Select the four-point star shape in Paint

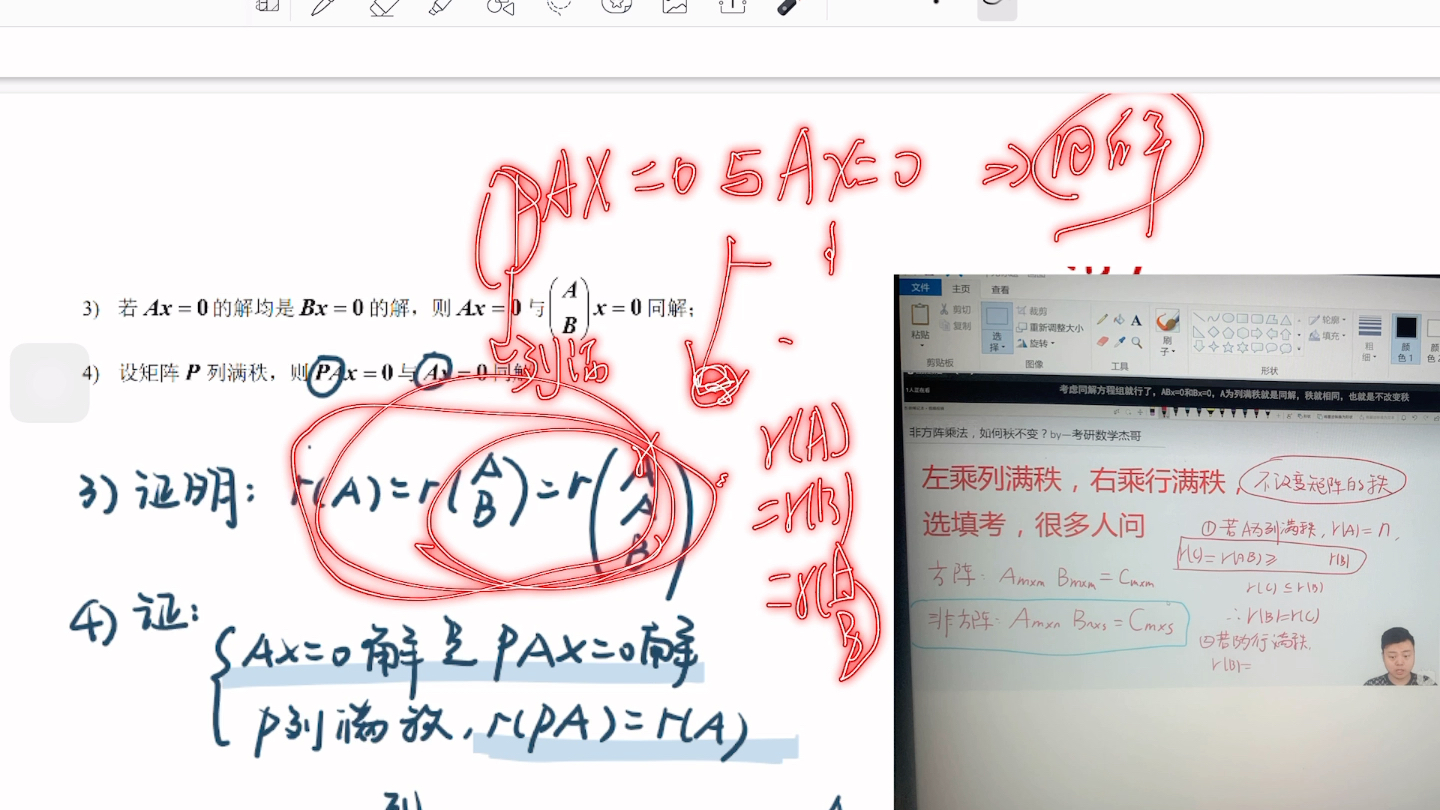pyautogui.click(x=1213, y=347)
